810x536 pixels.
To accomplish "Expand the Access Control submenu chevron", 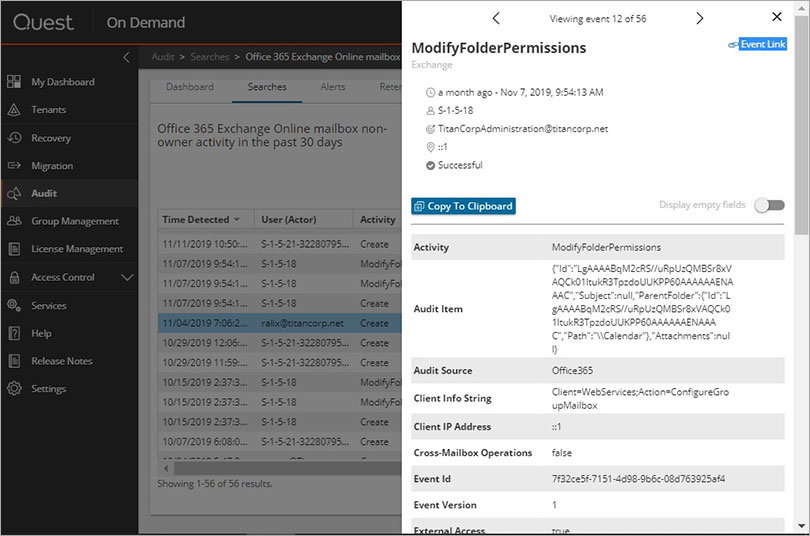I will click(x=127, y=278).
